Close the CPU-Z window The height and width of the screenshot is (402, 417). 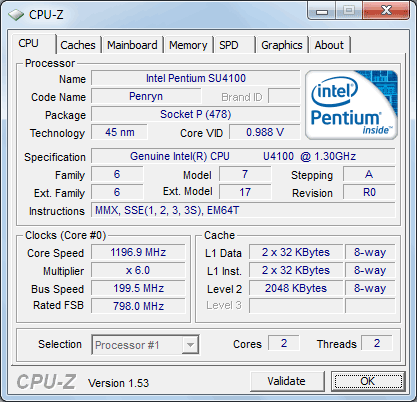[x=386, y=11]
